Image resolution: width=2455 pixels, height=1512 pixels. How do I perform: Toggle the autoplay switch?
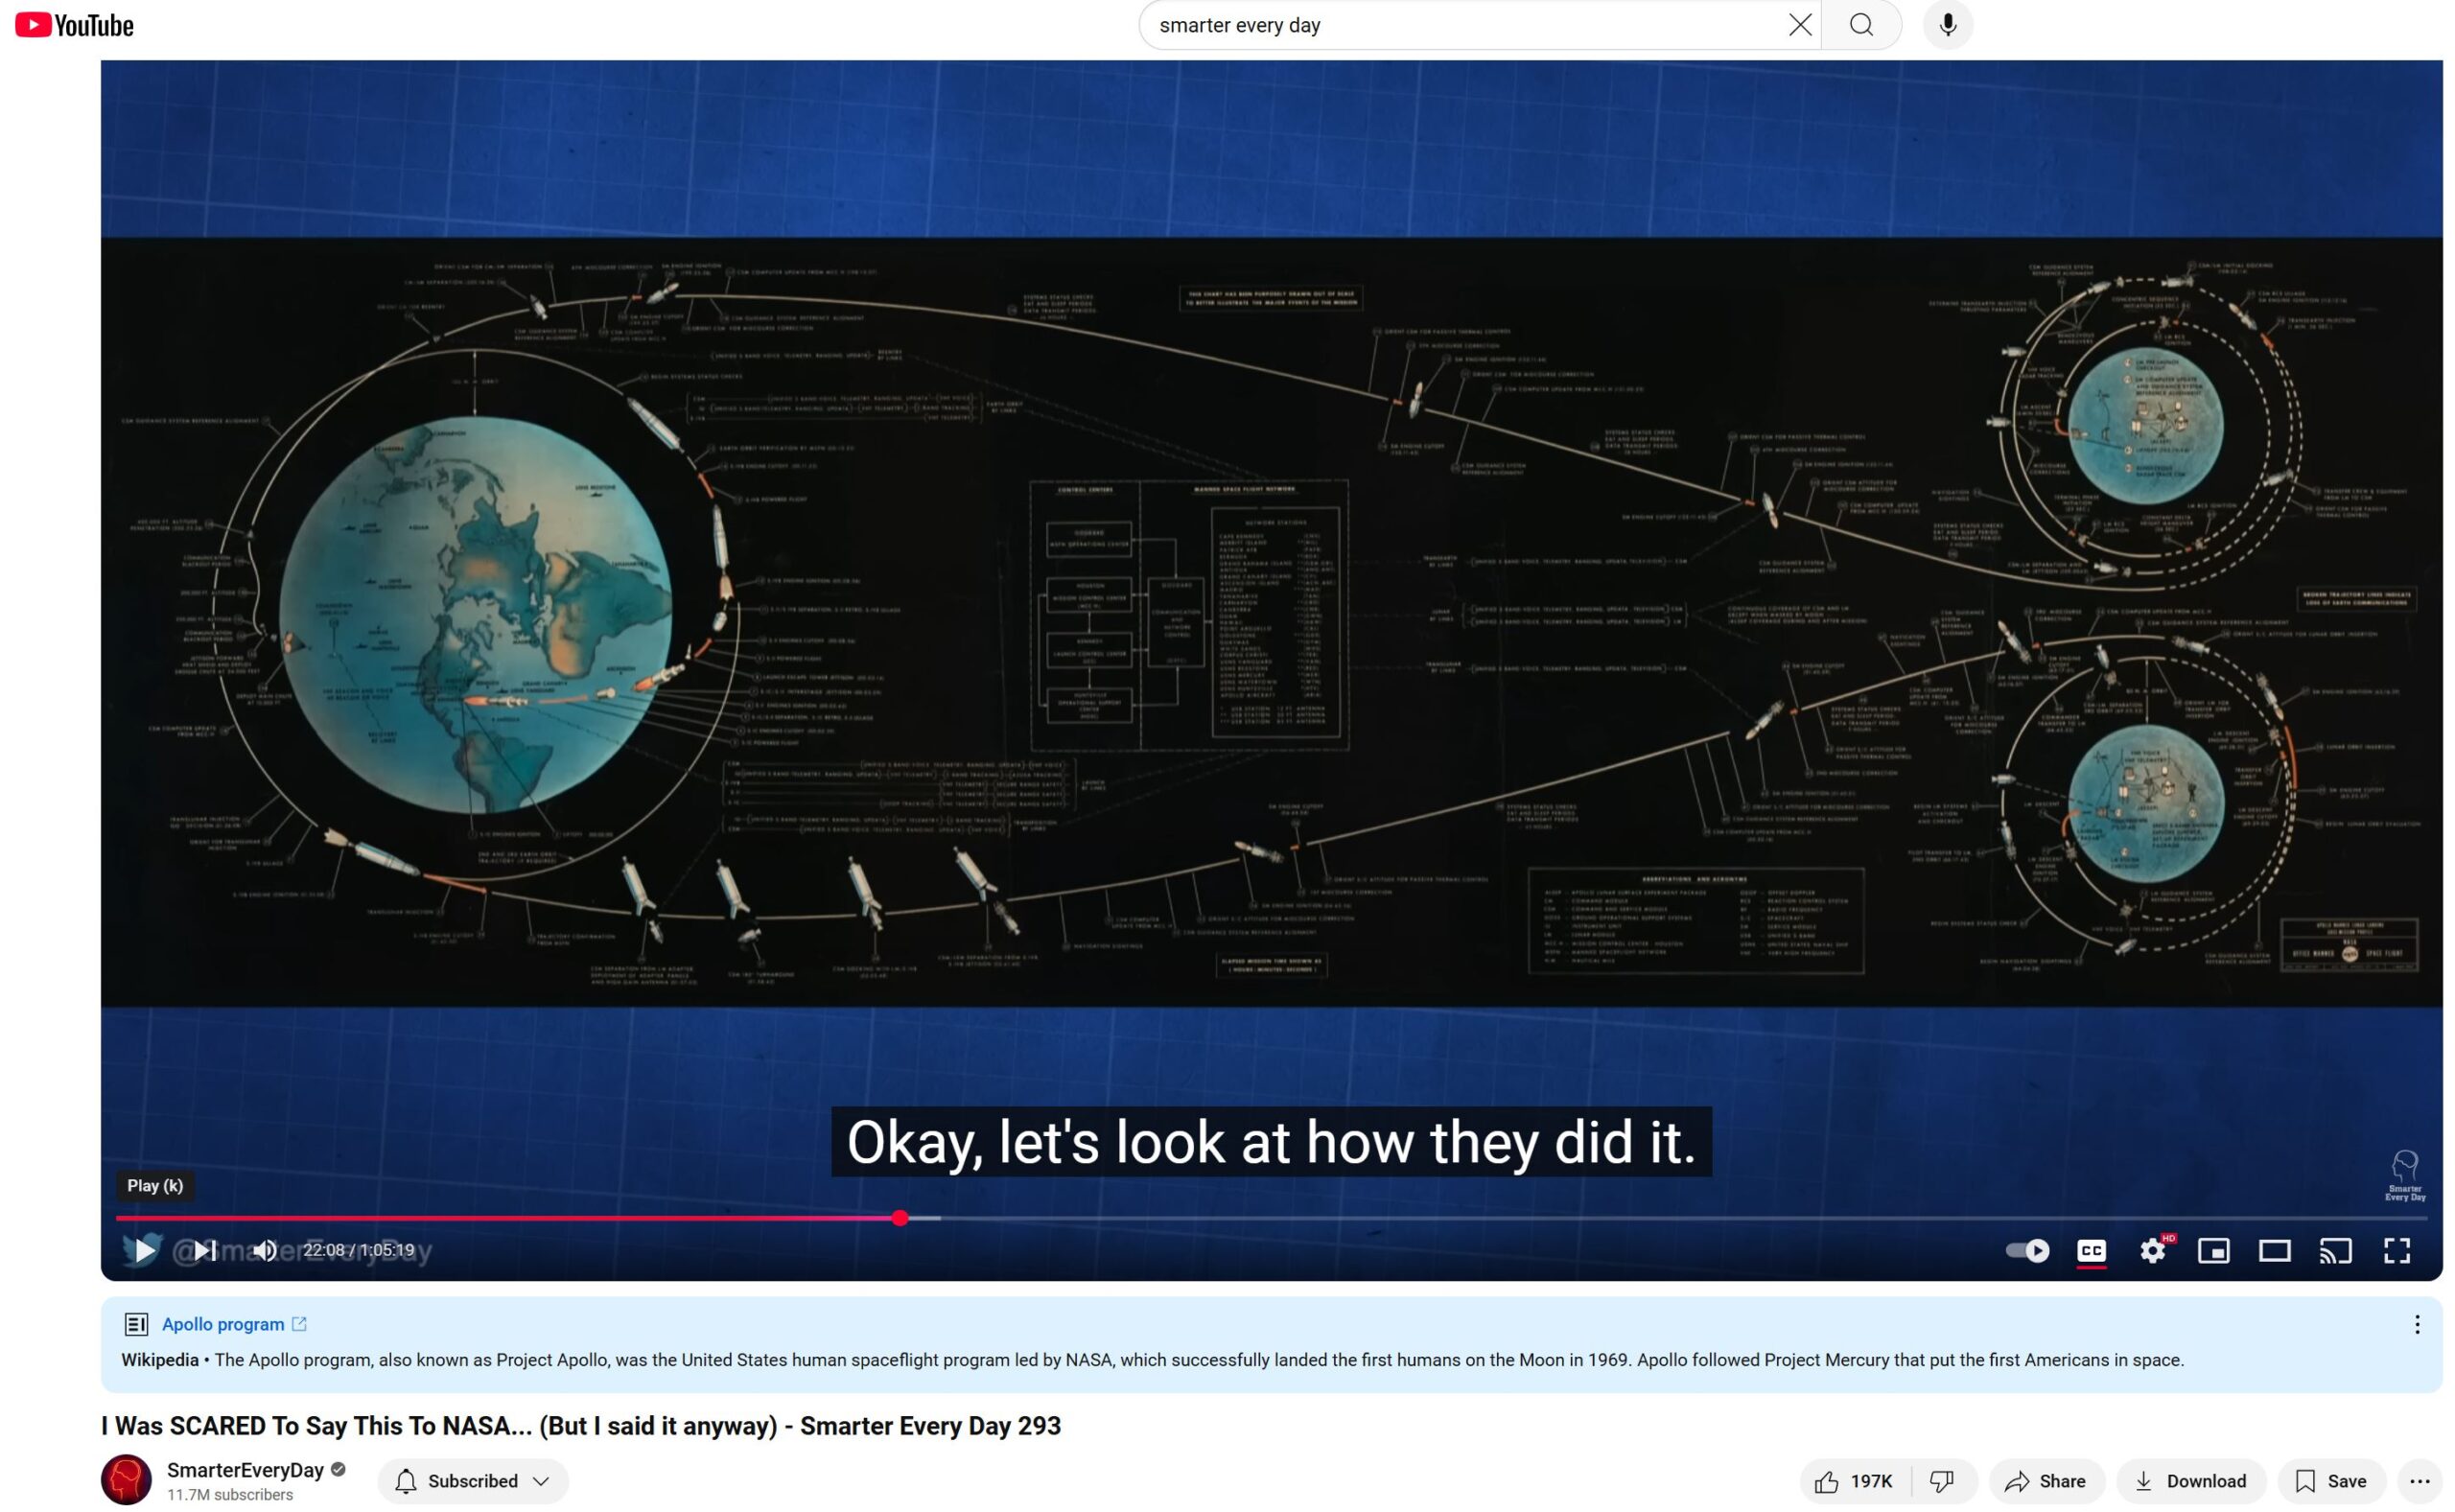coord(2027,1250)
